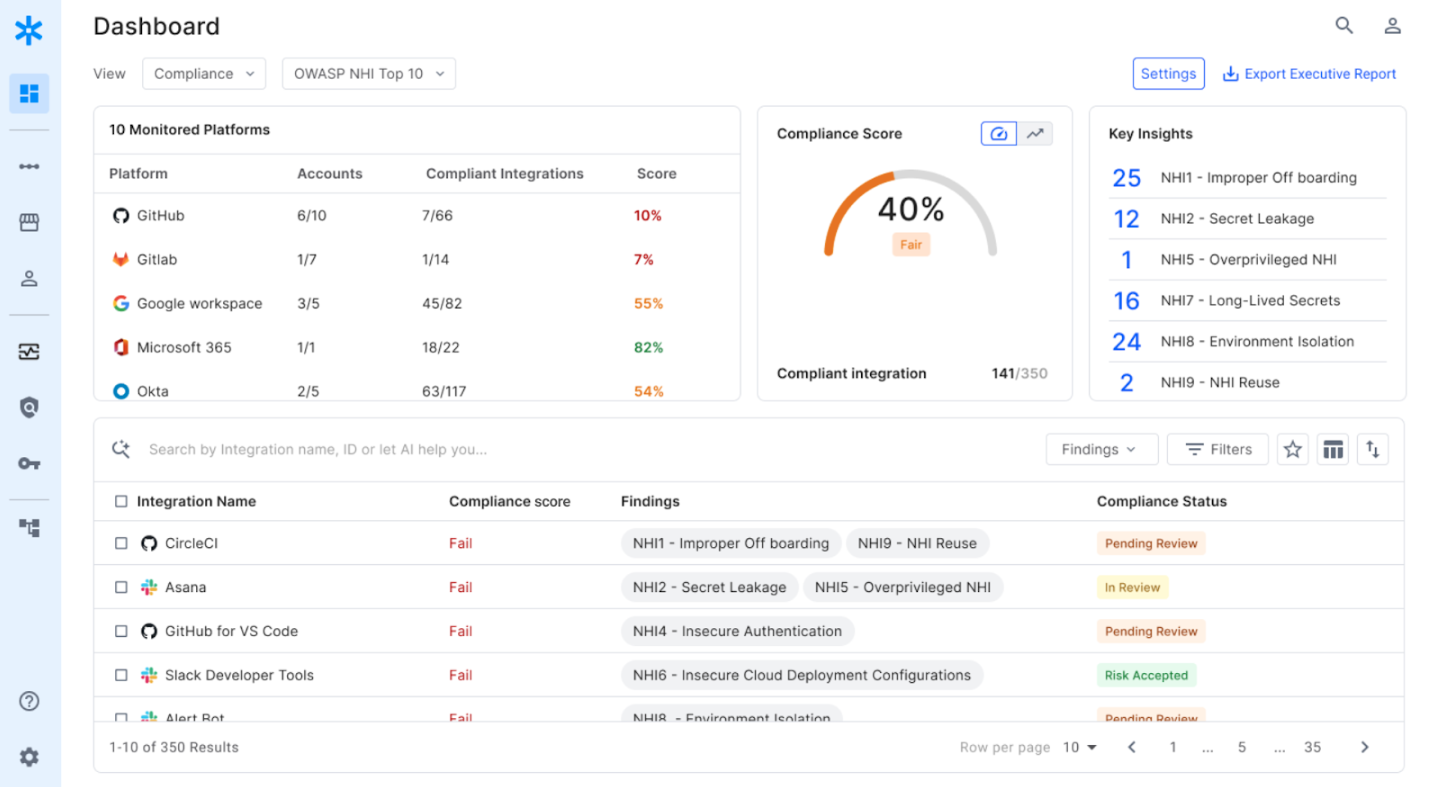
Task: Click the Settings button
Action: (1168, 74)
